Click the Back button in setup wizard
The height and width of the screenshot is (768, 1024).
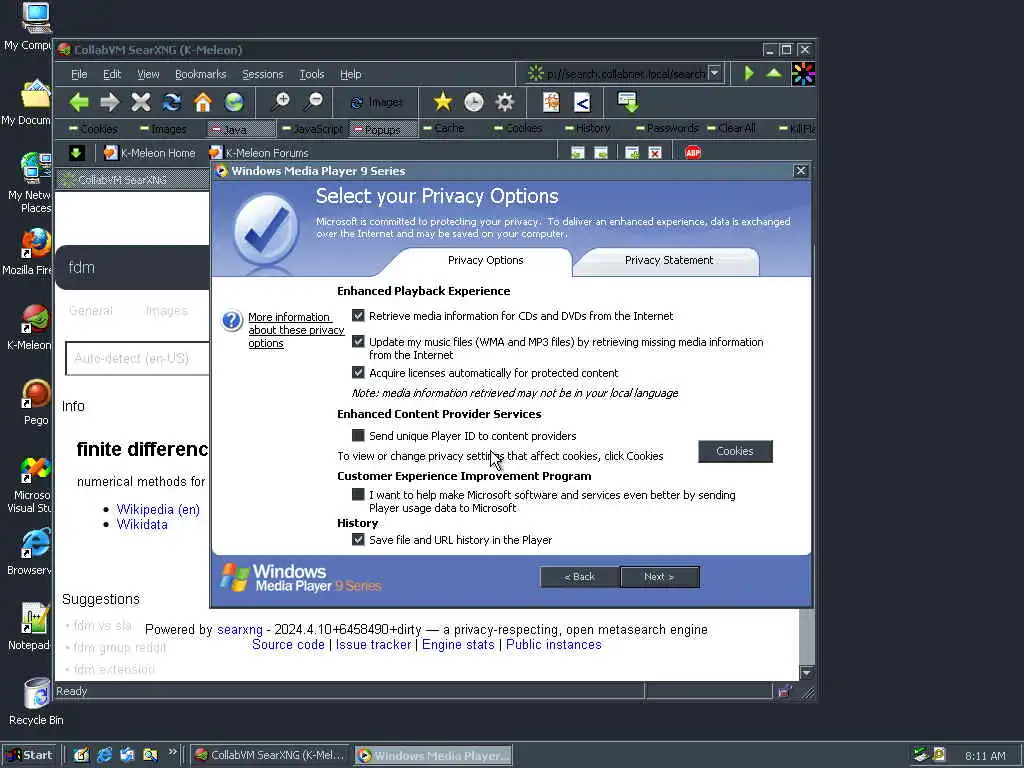coord(579,577)
